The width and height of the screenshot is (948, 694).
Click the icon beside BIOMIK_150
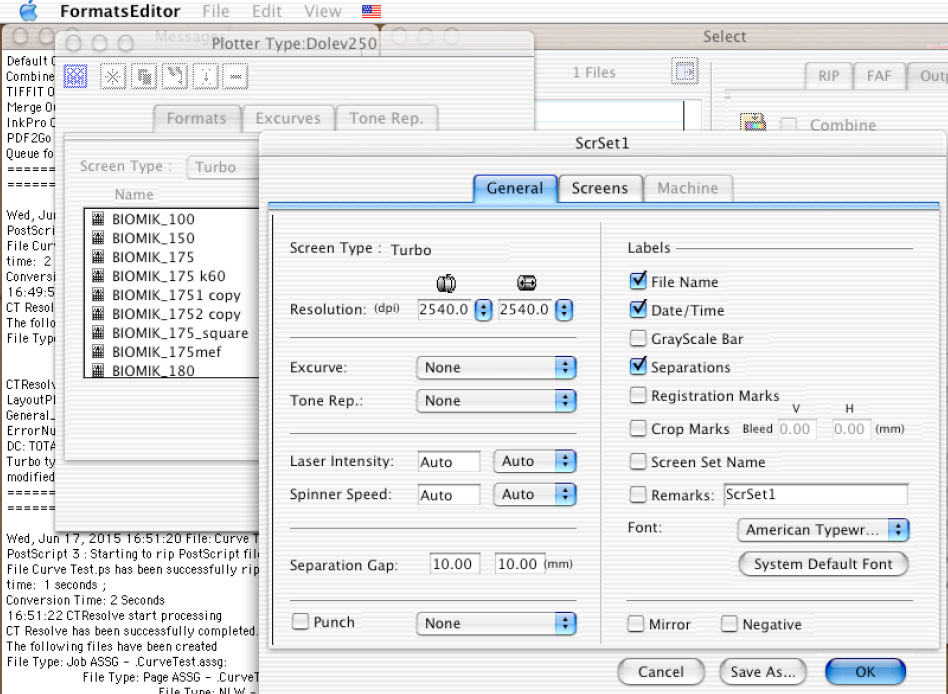tap(98, 238)
